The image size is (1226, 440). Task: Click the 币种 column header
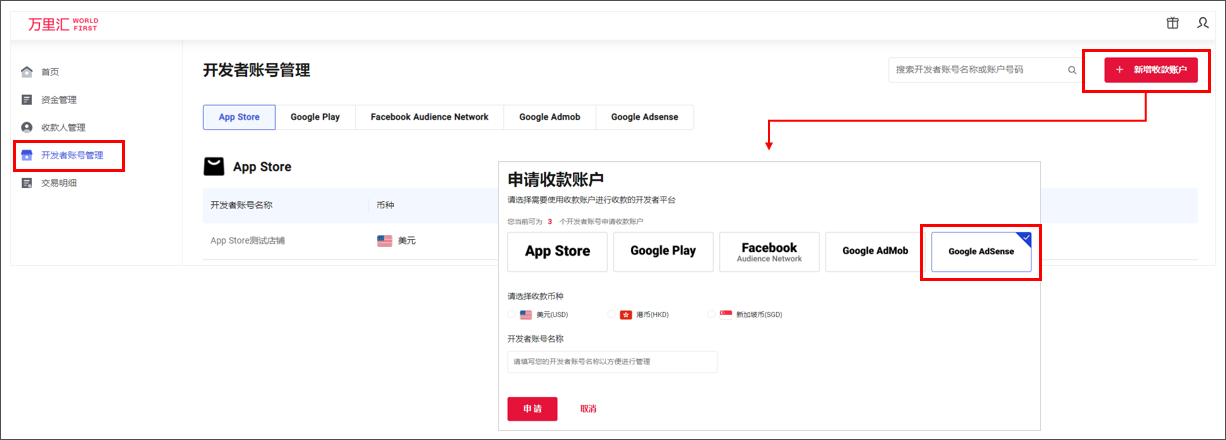(x=386, y=205)
